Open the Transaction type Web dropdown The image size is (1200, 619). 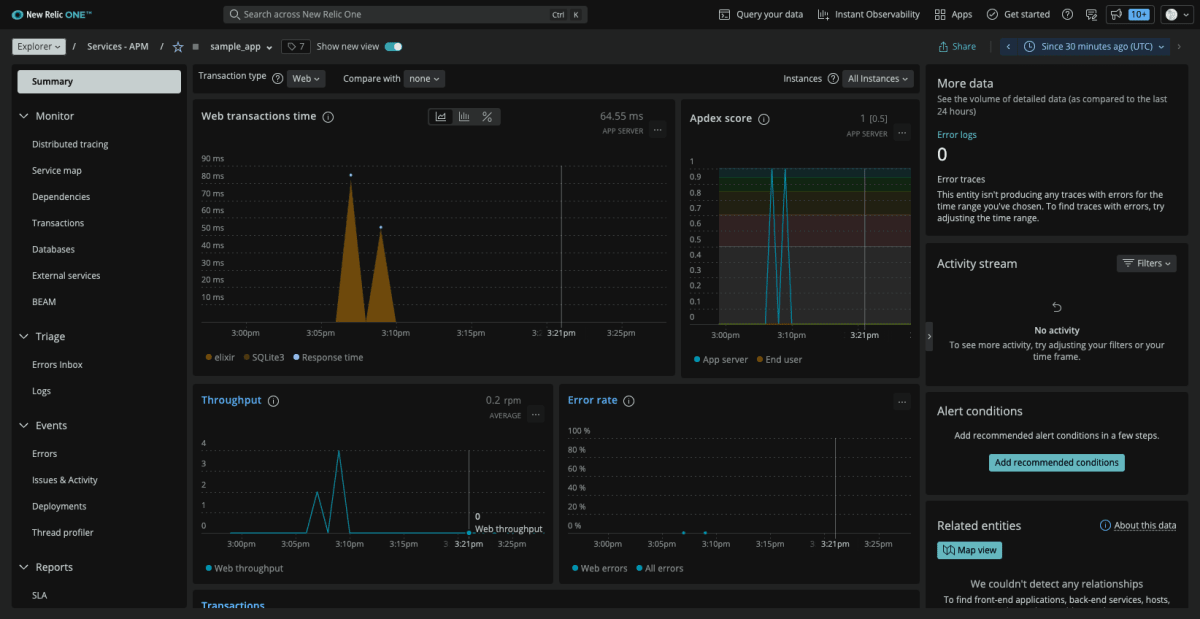point(306,79)
